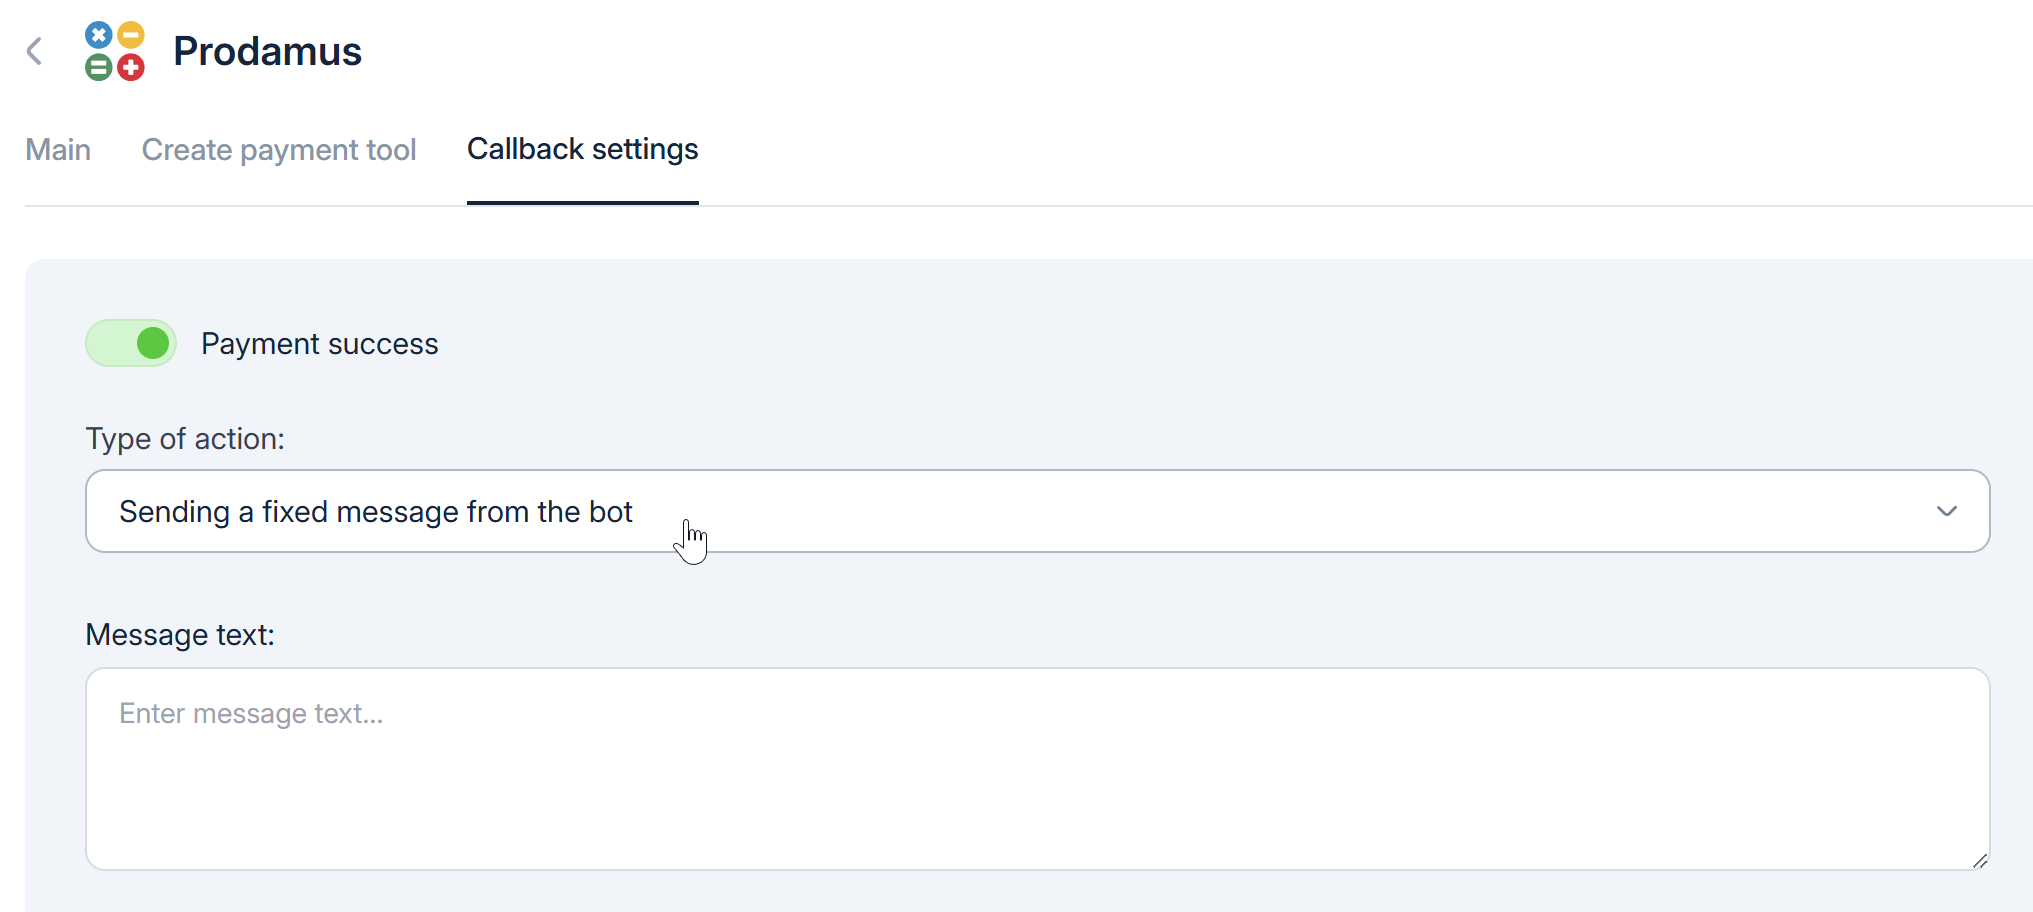Image resolution: width=2033 pixels, height=912 pixels.
Task: Click the Prodamus title heading
Action: pos(267,52)
